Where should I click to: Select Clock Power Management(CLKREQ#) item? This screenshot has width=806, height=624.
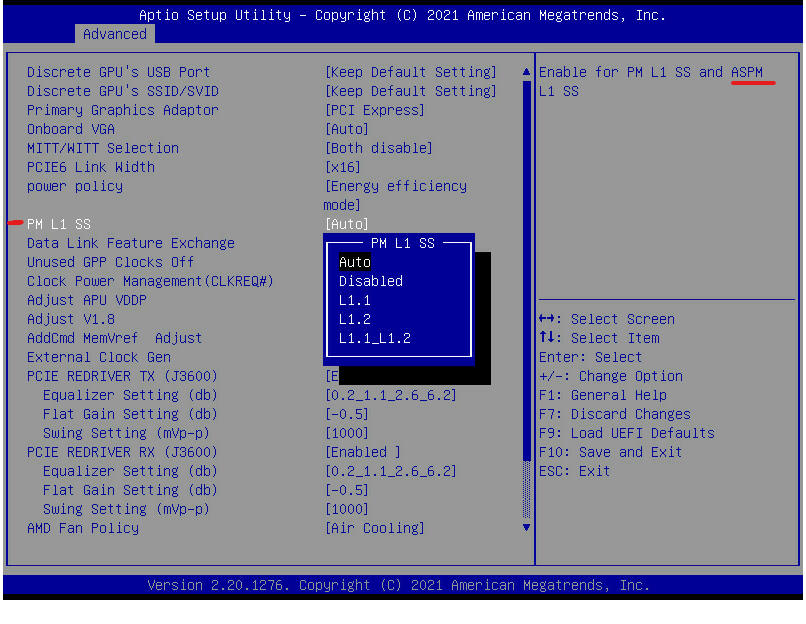point(150,281)
